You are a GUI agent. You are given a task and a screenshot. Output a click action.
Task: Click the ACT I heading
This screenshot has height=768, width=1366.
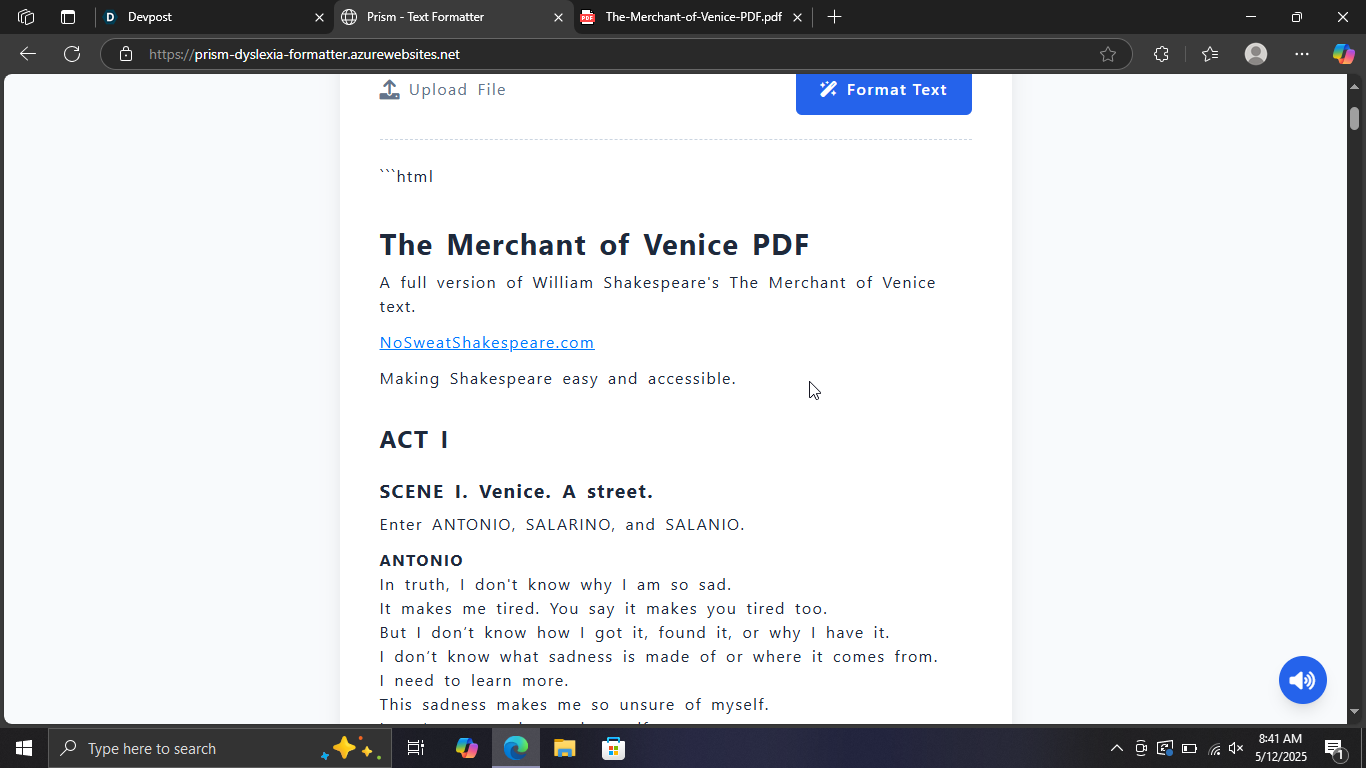(x=414, y=440)
